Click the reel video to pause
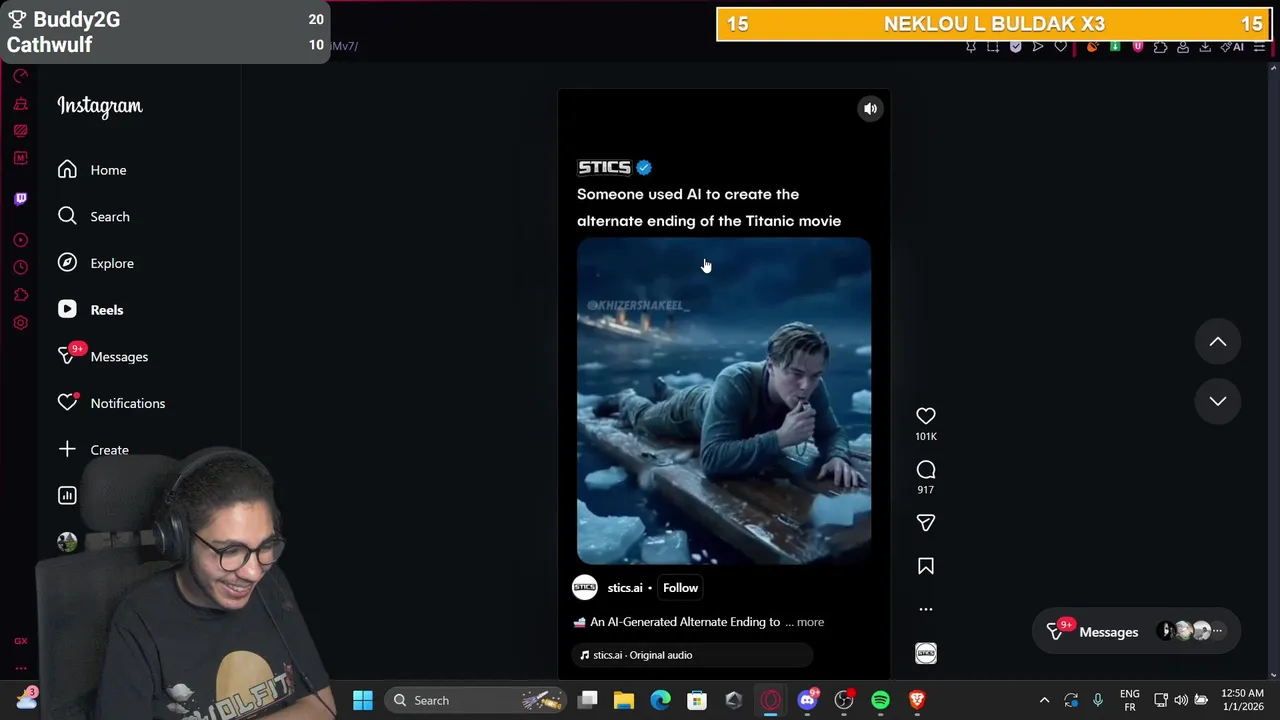 click(724, 400)
